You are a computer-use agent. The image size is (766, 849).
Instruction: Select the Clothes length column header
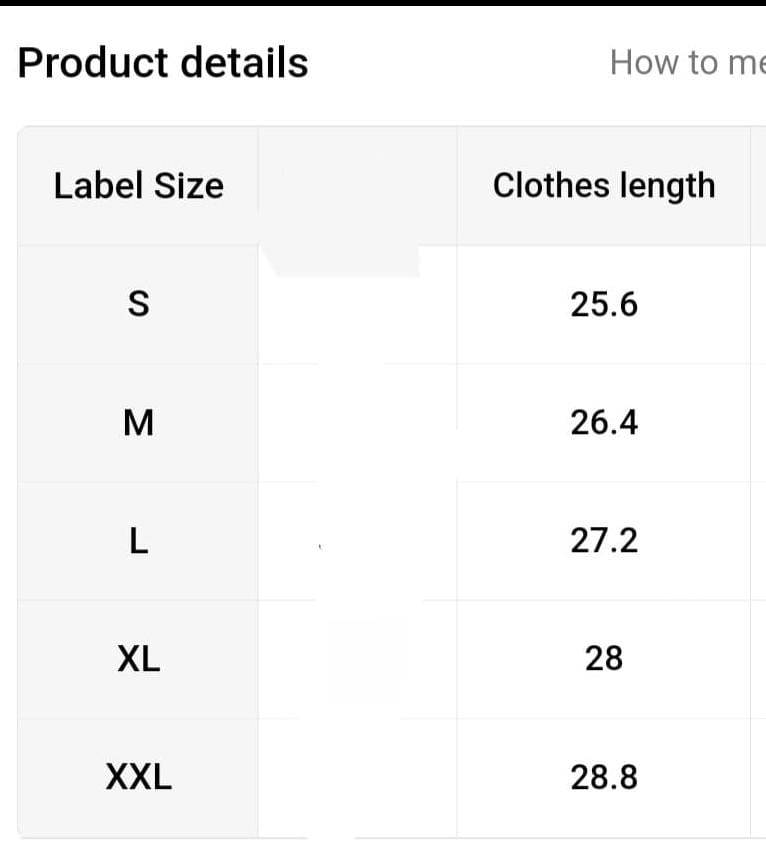[x=604, y=186]
